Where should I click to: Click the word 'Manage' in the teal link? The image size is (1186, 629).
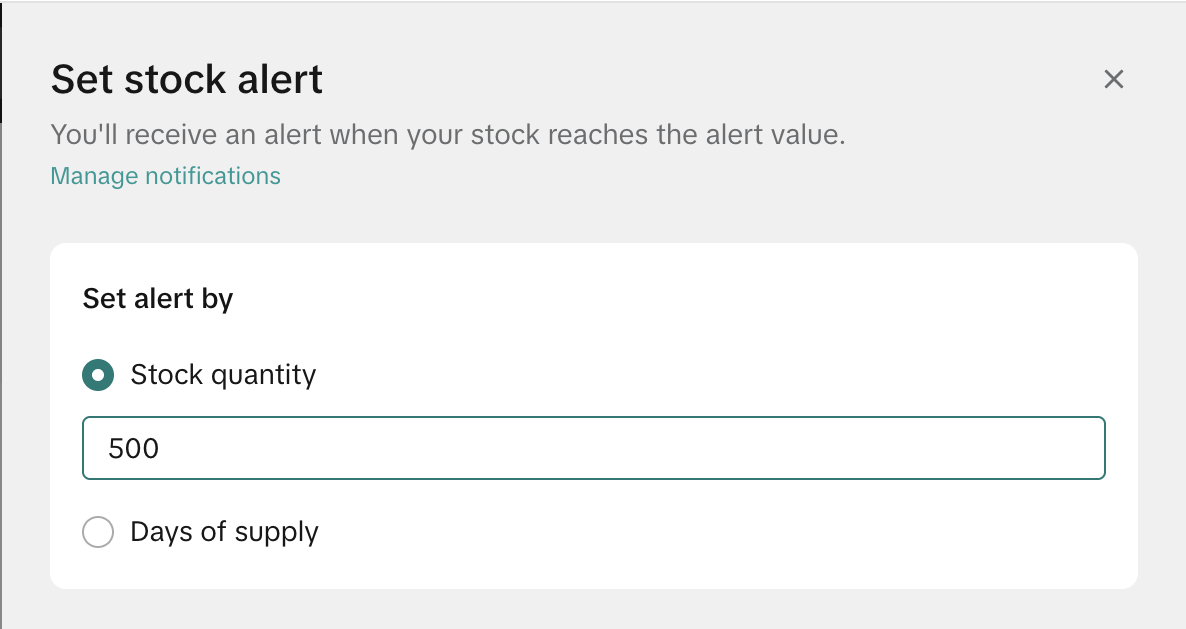94,176
